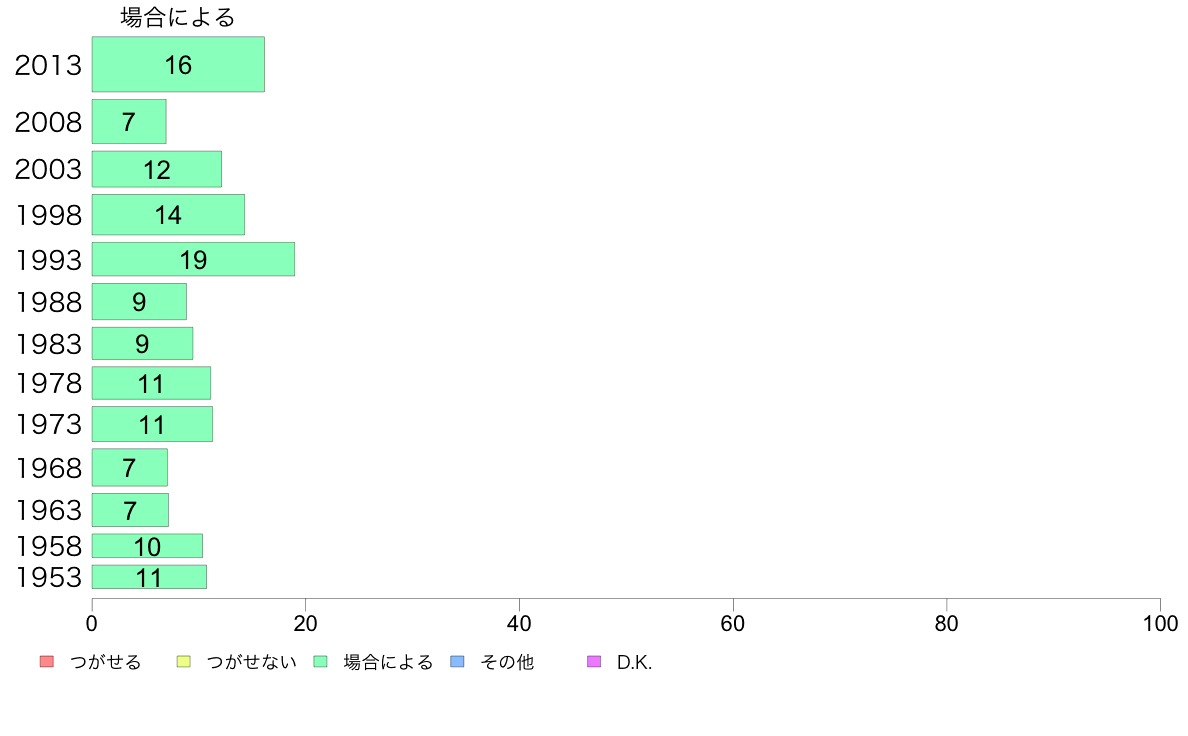This screenshot has height=736, width=1188.
Task: Click the 40 tick label on x-axis
Action: [519, 624]
